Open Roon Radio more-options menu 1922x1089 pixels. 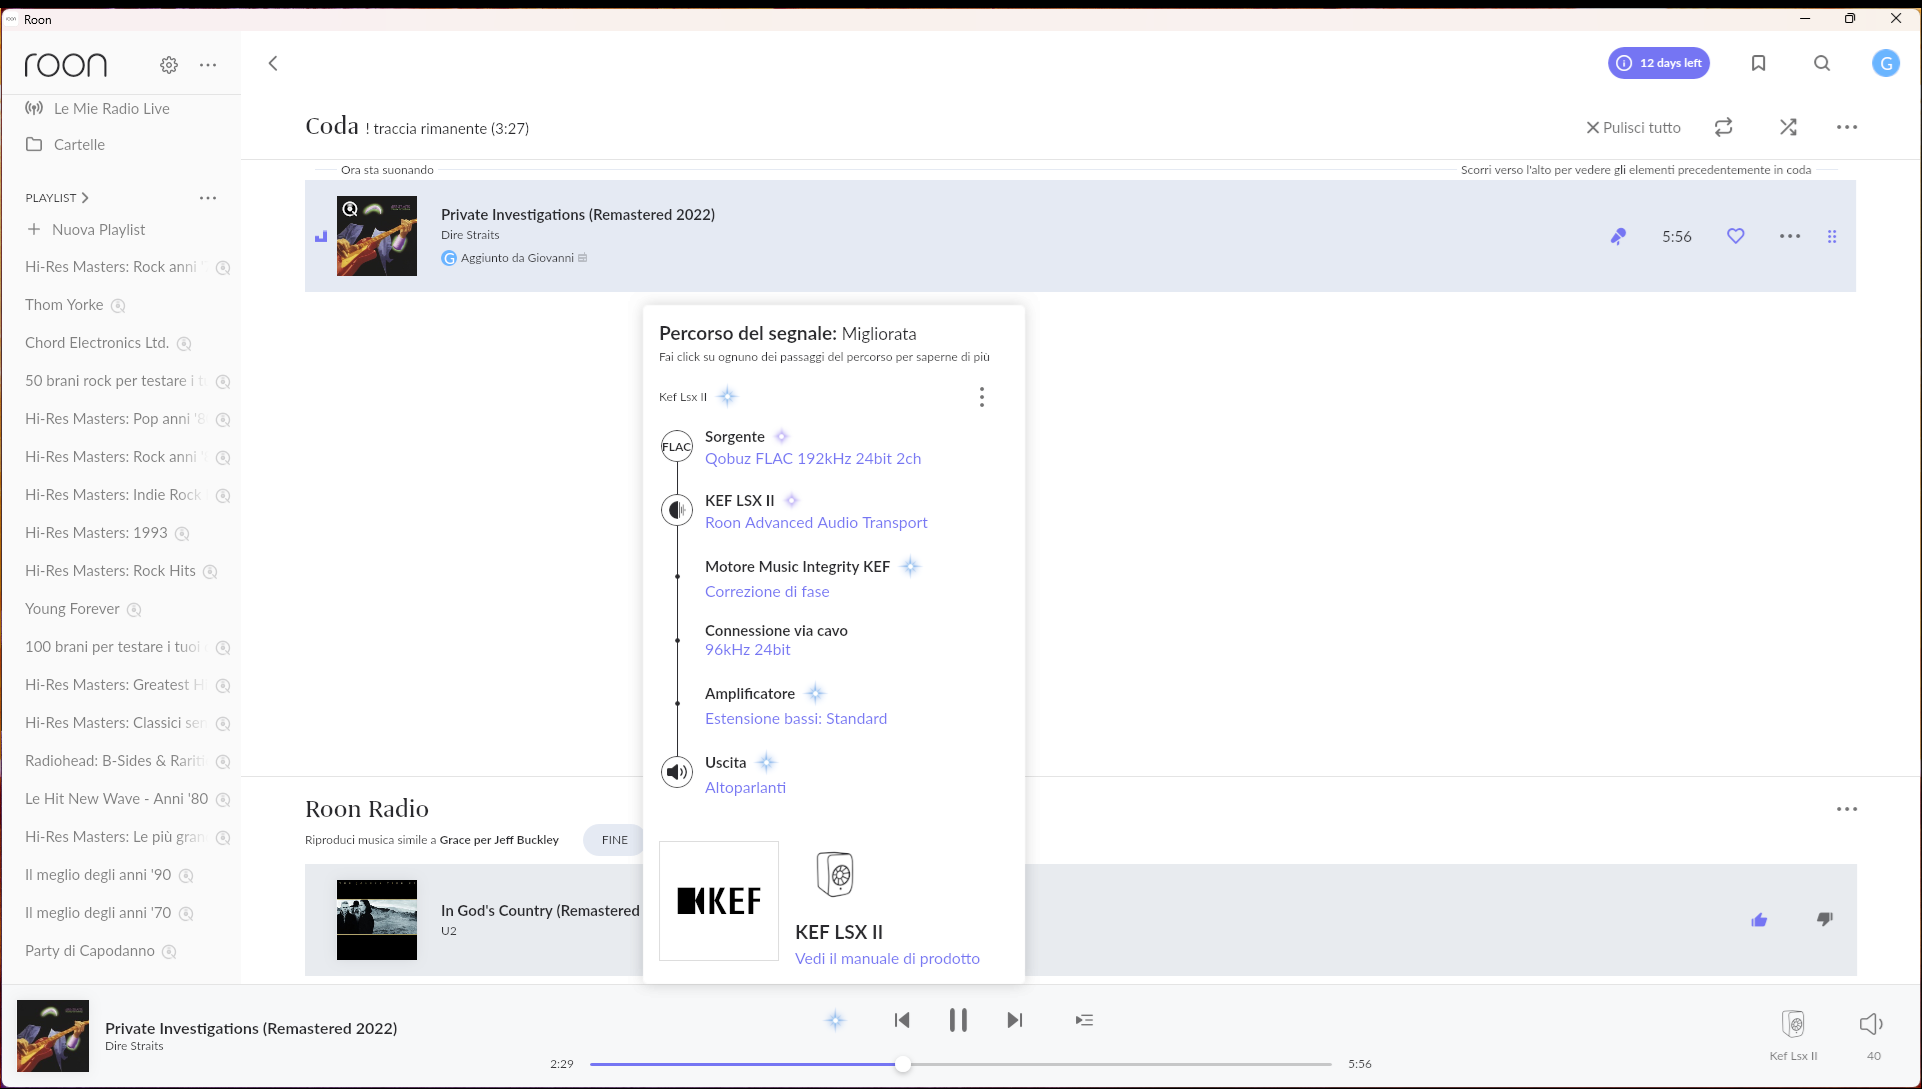tap(1847, 809)
